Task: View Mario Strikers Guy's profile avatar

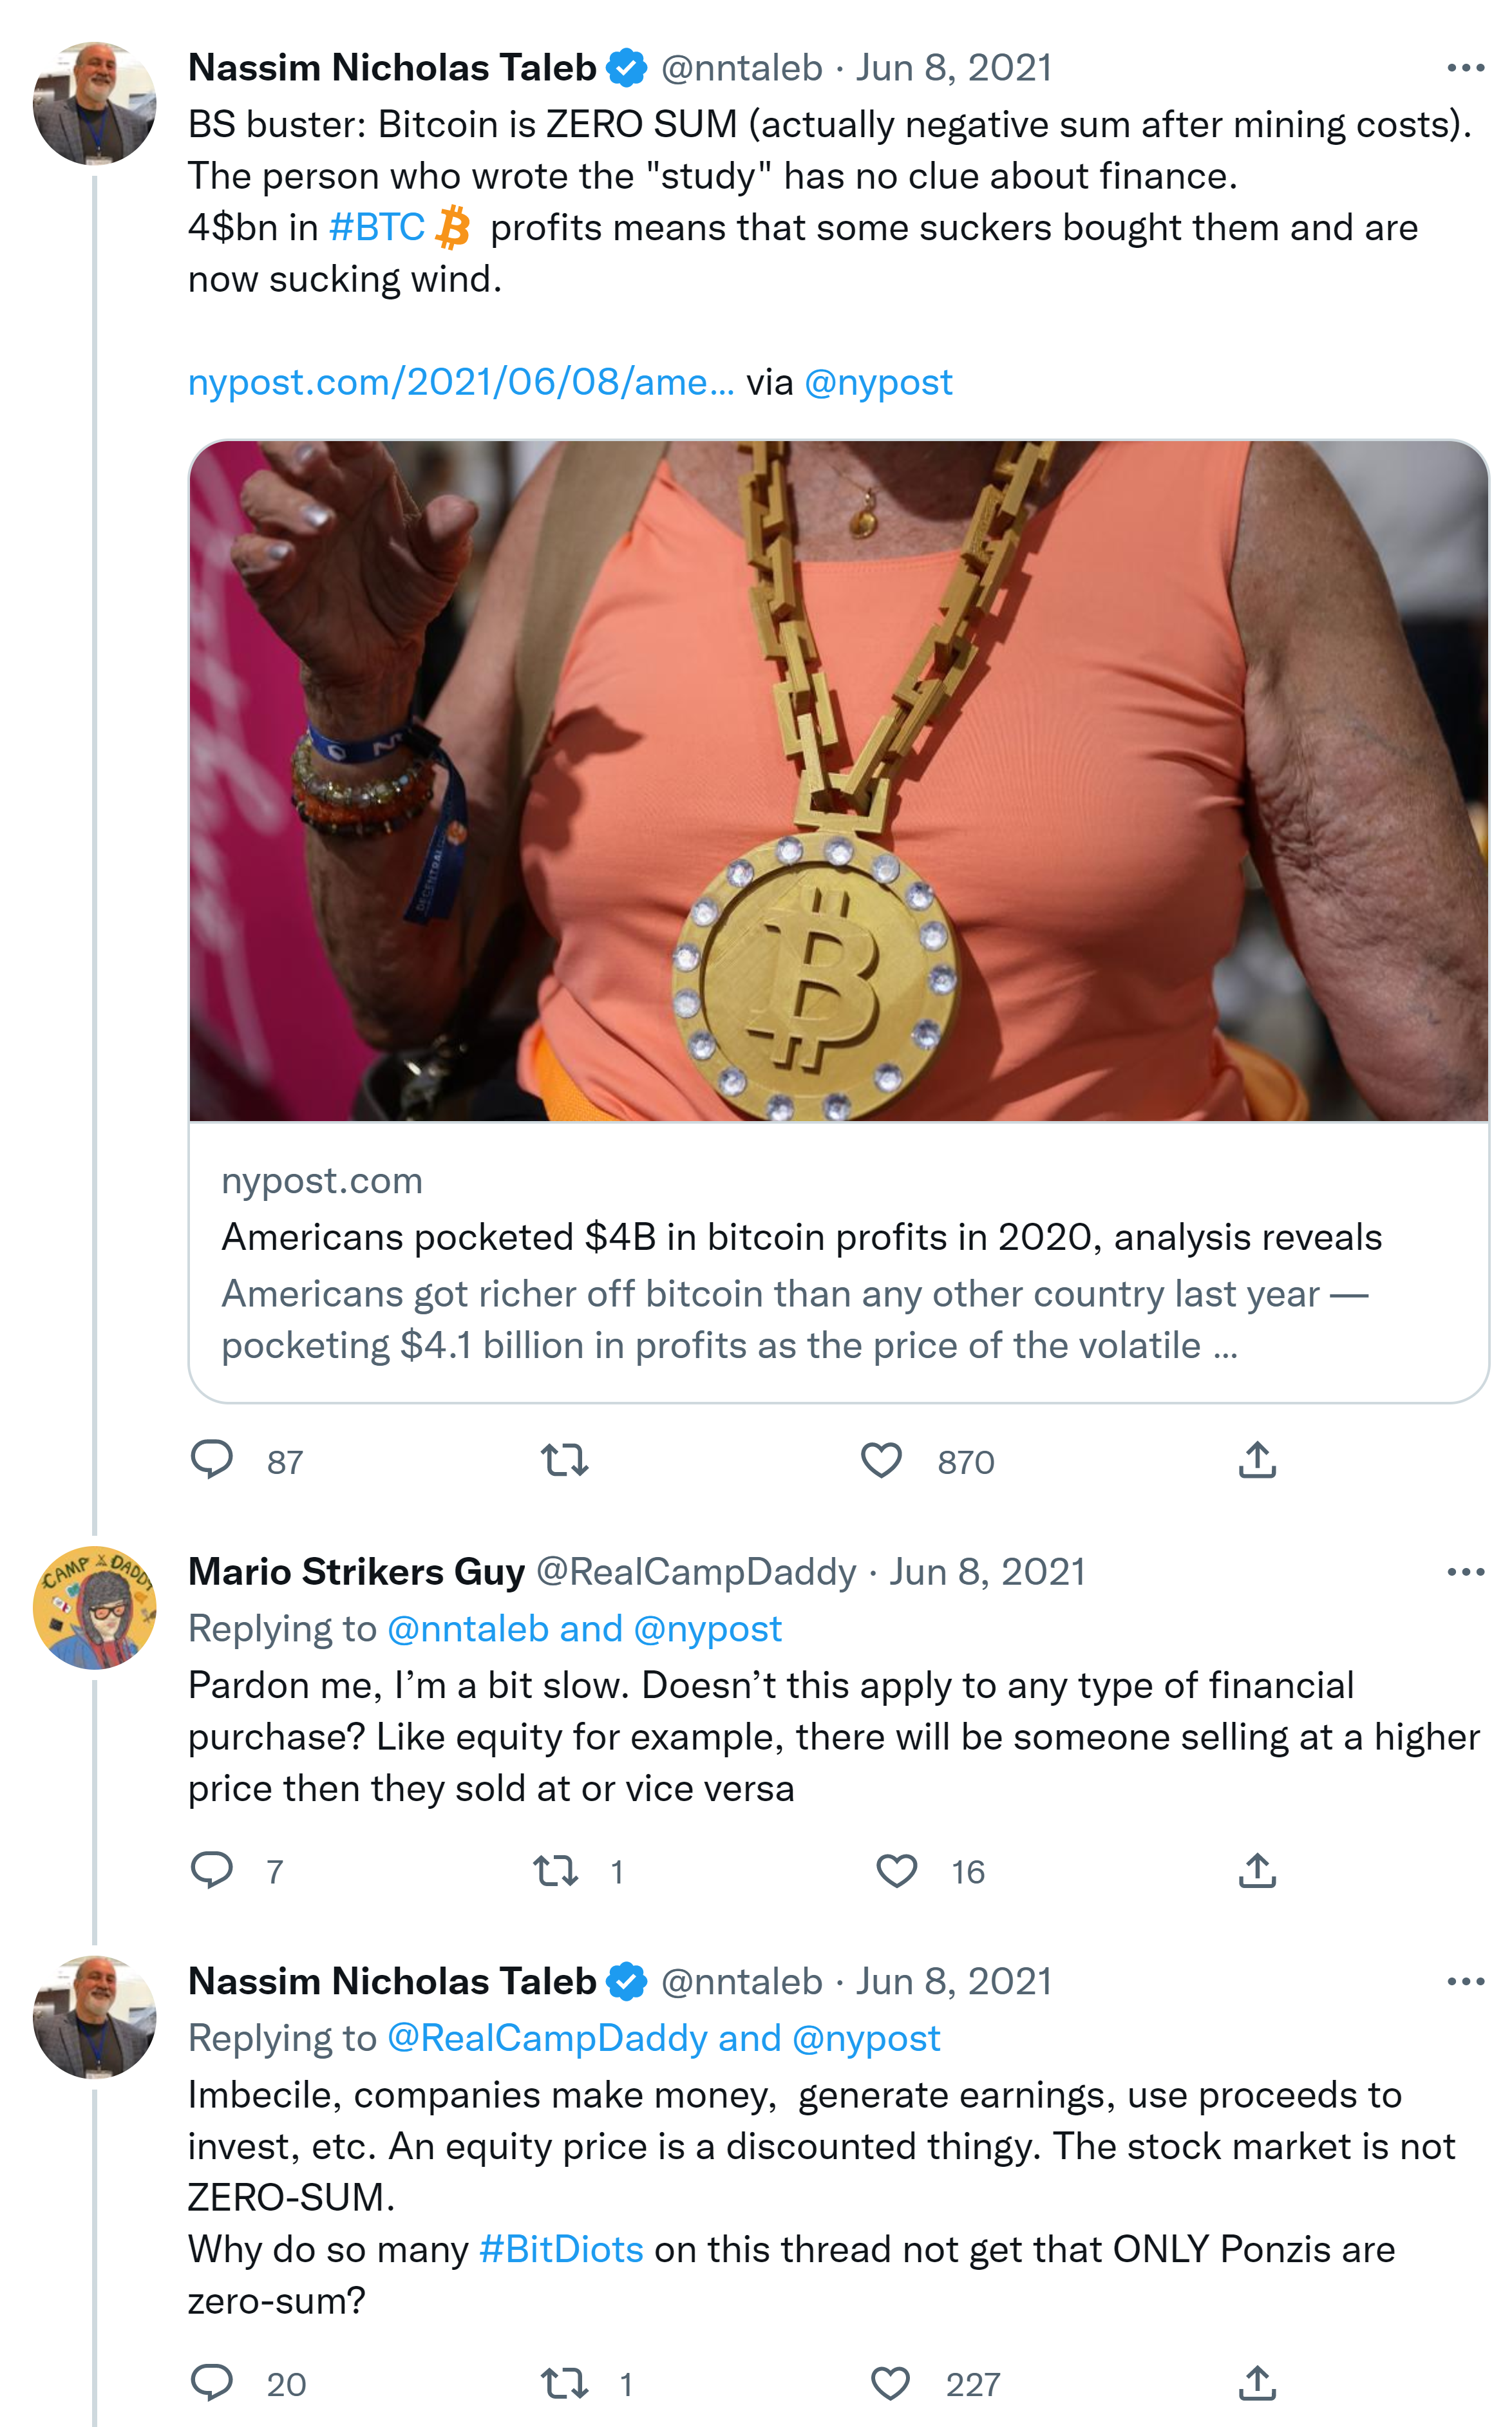Action: coord(94,1608)
